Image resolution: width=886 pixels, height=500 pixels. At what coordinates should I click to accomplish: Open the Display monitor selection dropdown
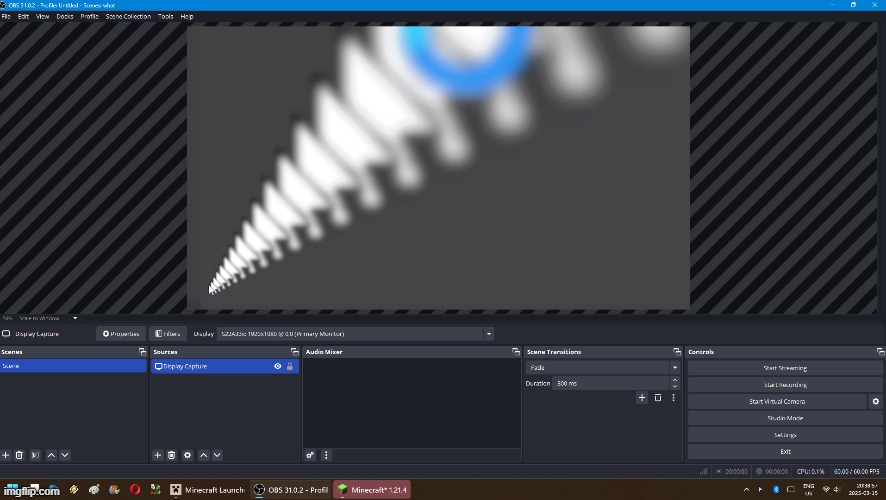click(x=489, y=334)
